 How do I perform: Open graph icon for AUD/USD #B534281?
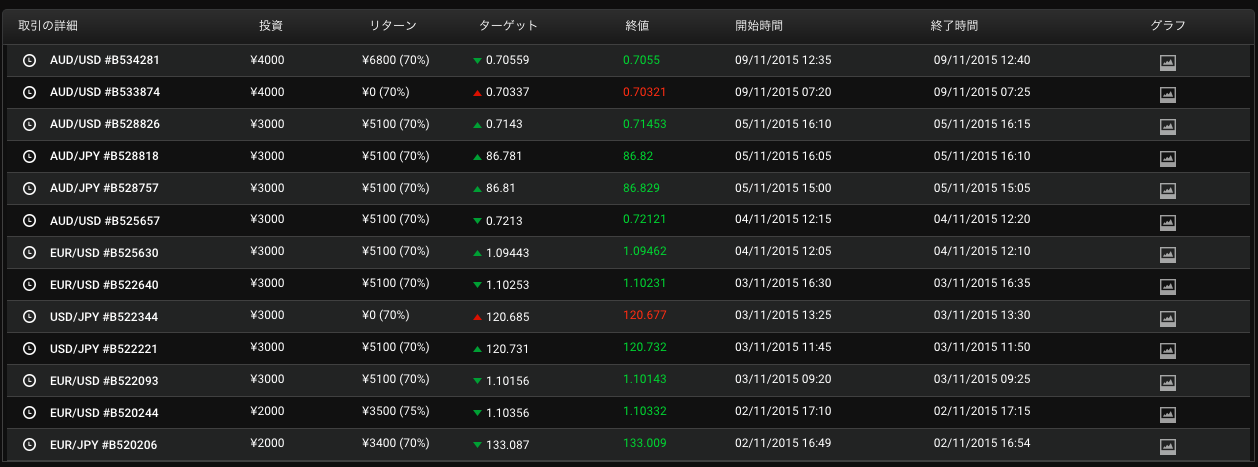pos(1167,62)
